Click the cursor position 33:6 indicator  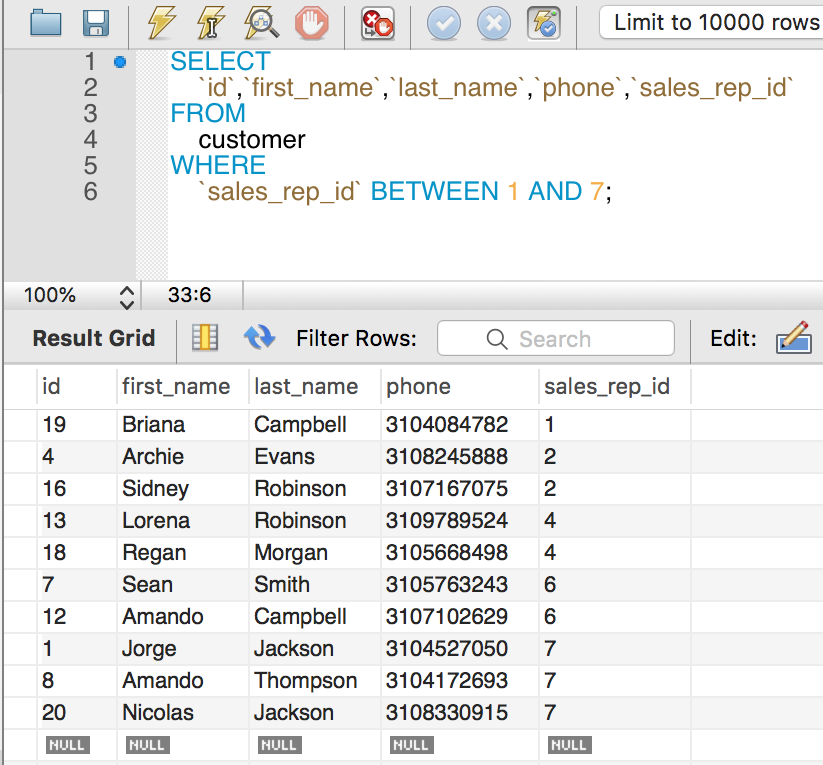[x=189, y=295]
